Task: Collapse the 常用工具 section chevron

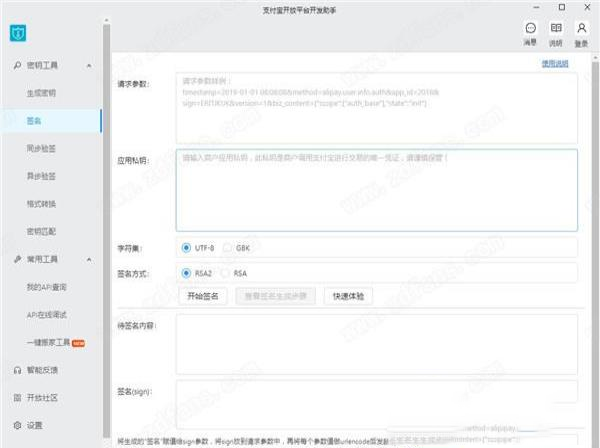Action: (x=89, y=260)
